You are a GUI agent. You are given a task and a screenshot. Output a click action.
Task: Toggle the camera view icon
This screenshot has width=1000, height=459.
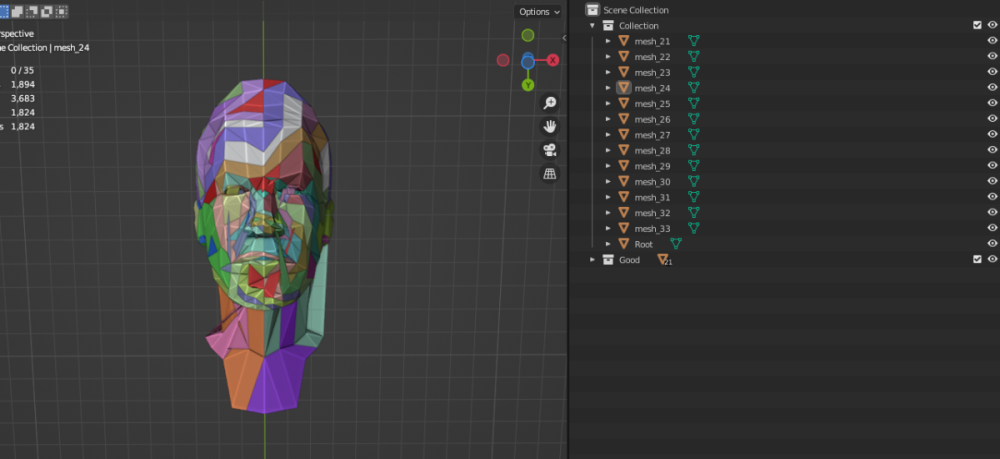tap(549, 150)
